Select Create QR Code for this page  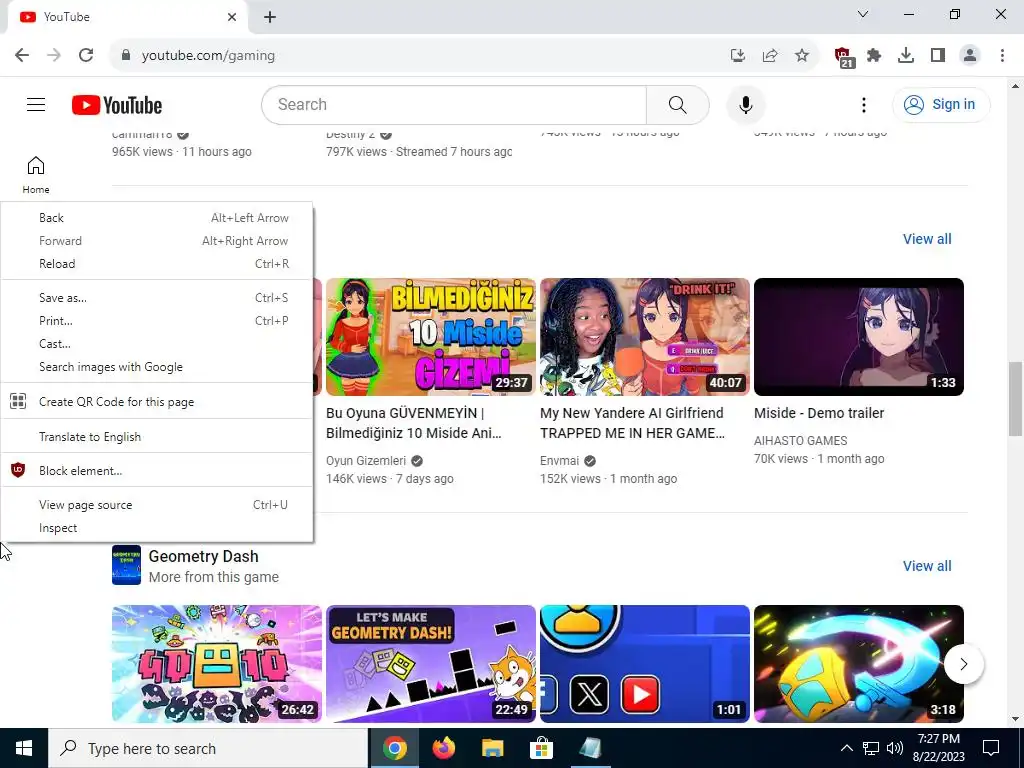157,402
